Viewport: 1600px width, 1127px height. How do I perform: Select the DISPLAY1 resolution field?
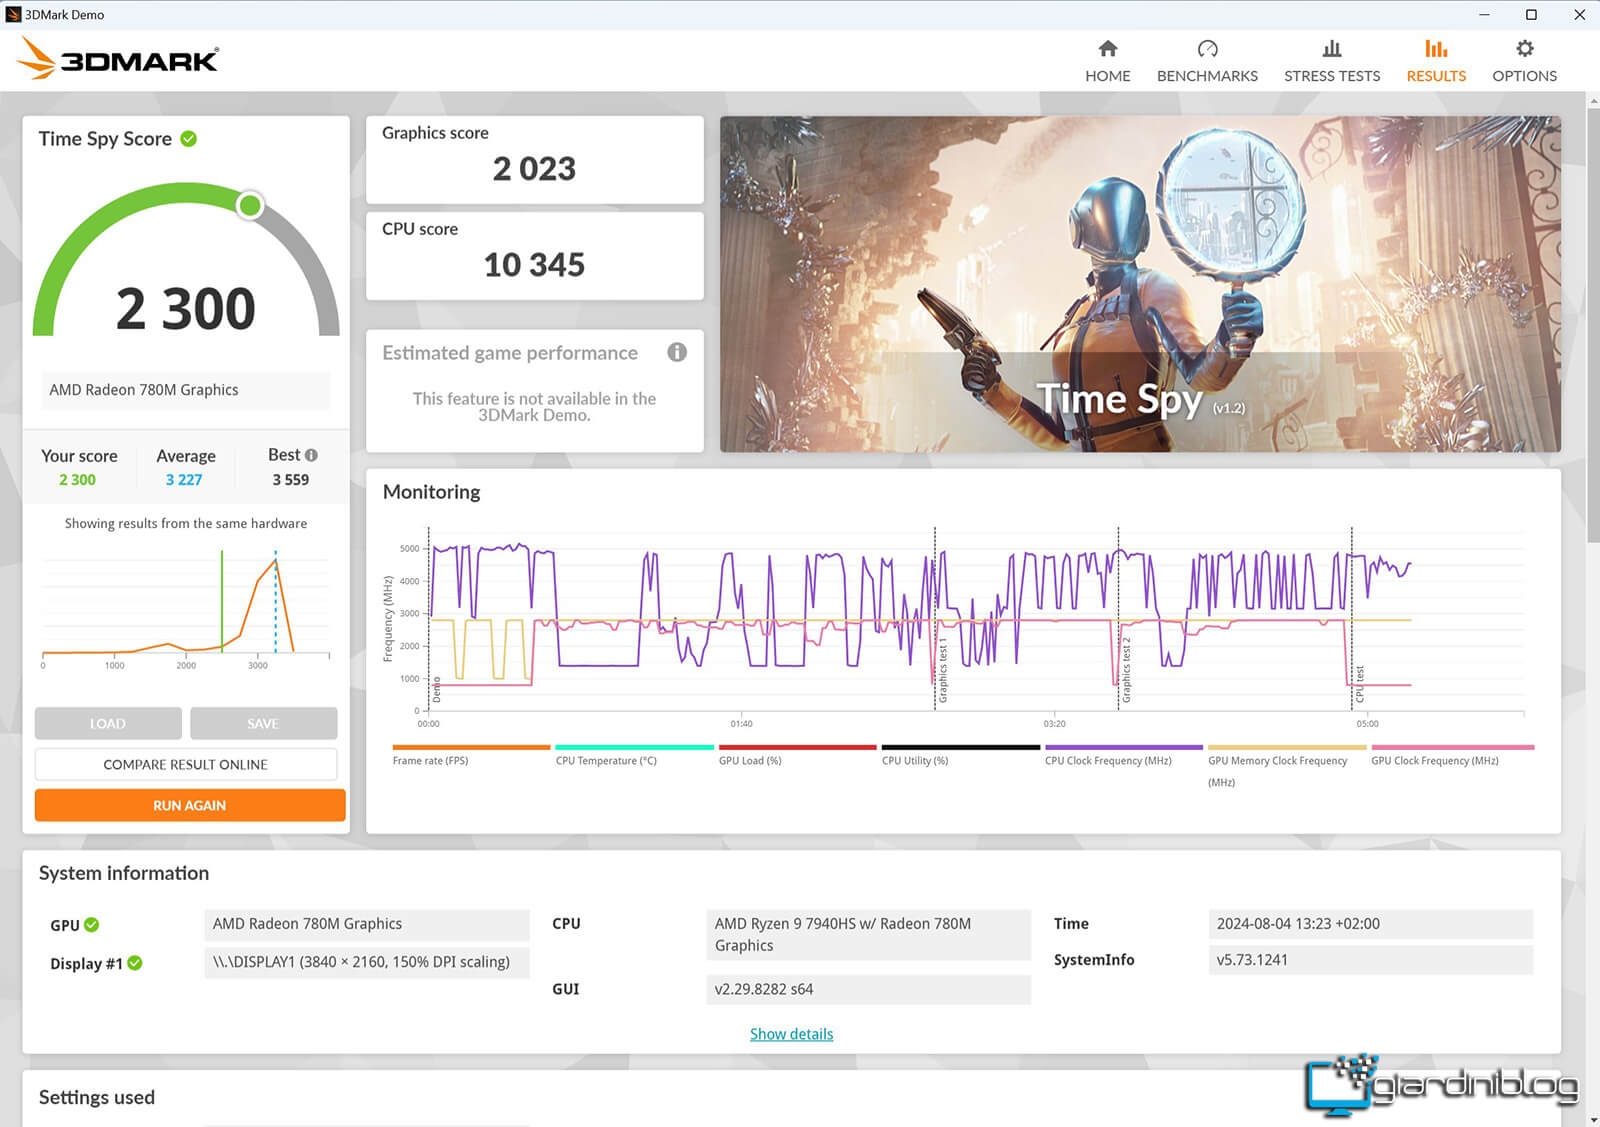click(367, 962)
